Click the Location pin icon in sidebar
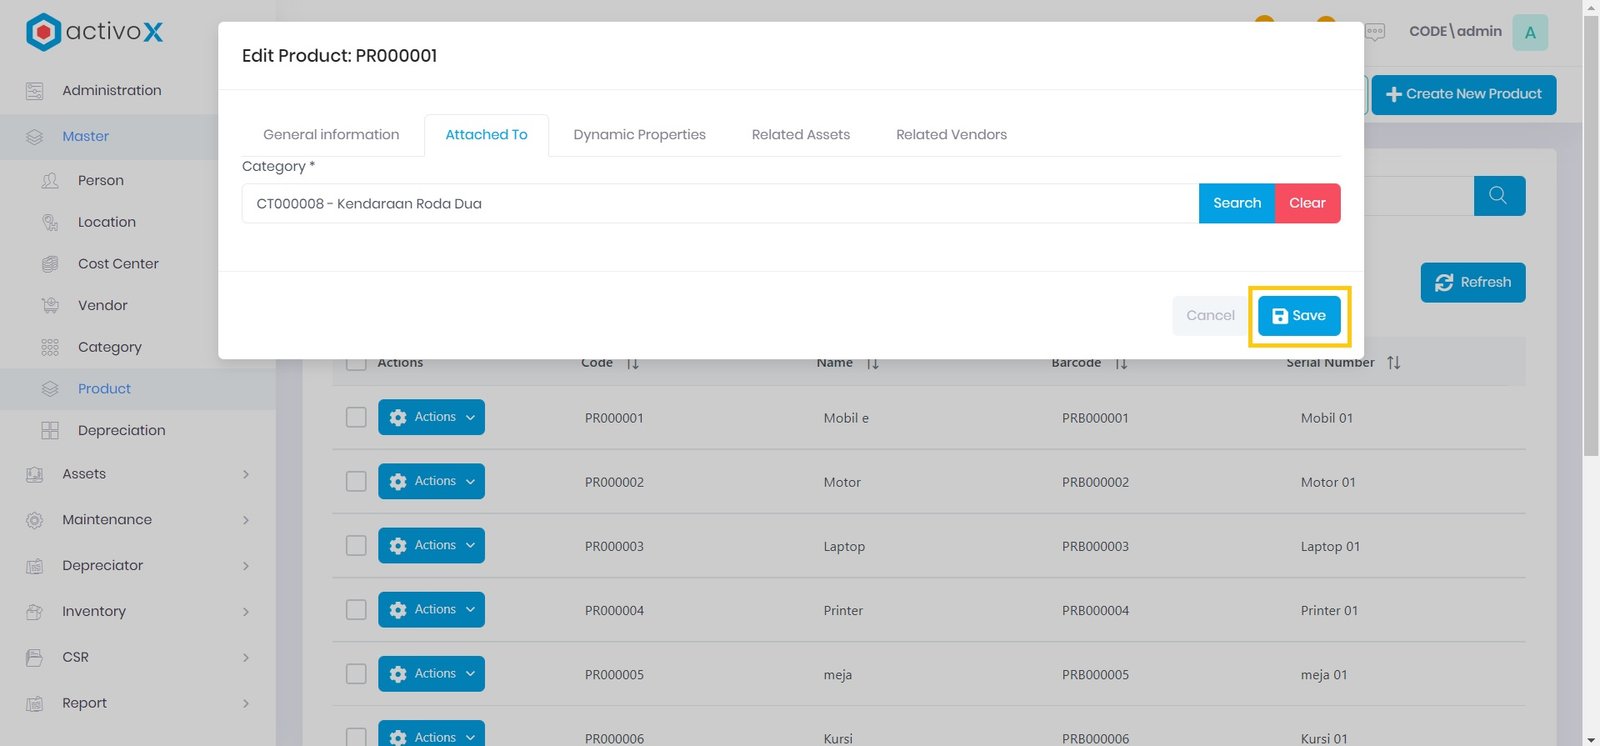Viewport: 1600px width, 746px height. 50,222
